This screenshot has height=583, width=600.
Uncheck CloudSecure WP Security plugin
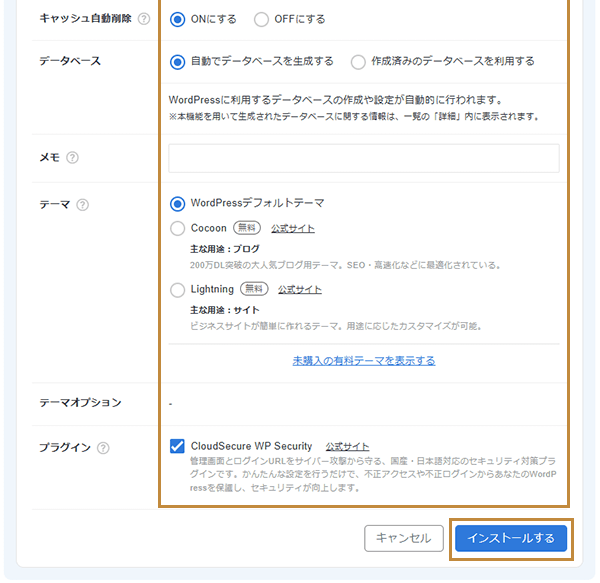(x=177, y=446)
